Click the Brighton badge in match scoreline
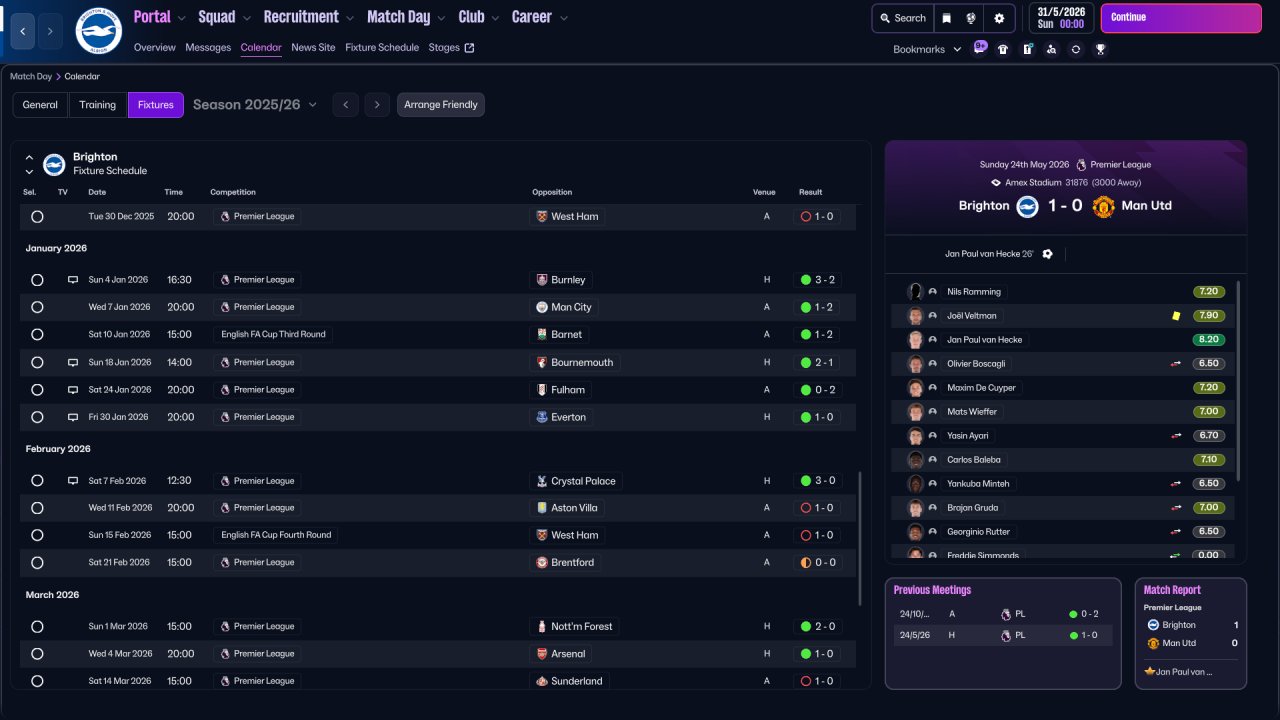The height and width of the screenshot is (720, 1280). coord(1028,206)
